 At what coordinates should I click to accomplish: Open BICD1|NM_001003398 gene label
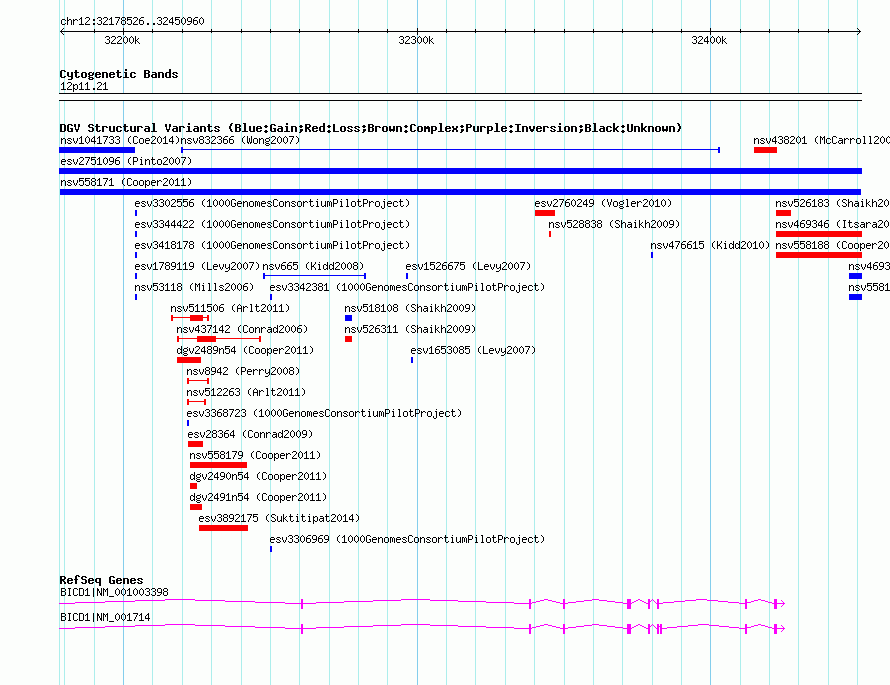(x=114, y=592)
